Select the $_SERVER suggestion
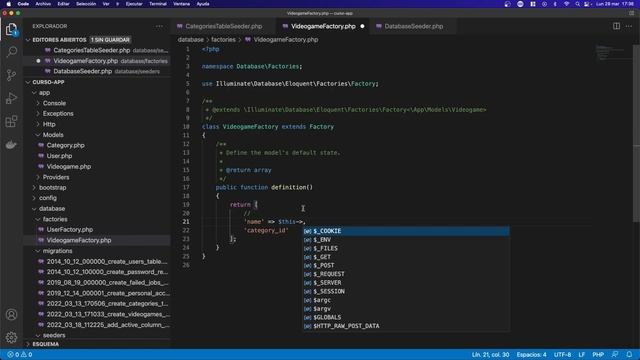Viewport: 640px width, 360px height. point(406,282)
